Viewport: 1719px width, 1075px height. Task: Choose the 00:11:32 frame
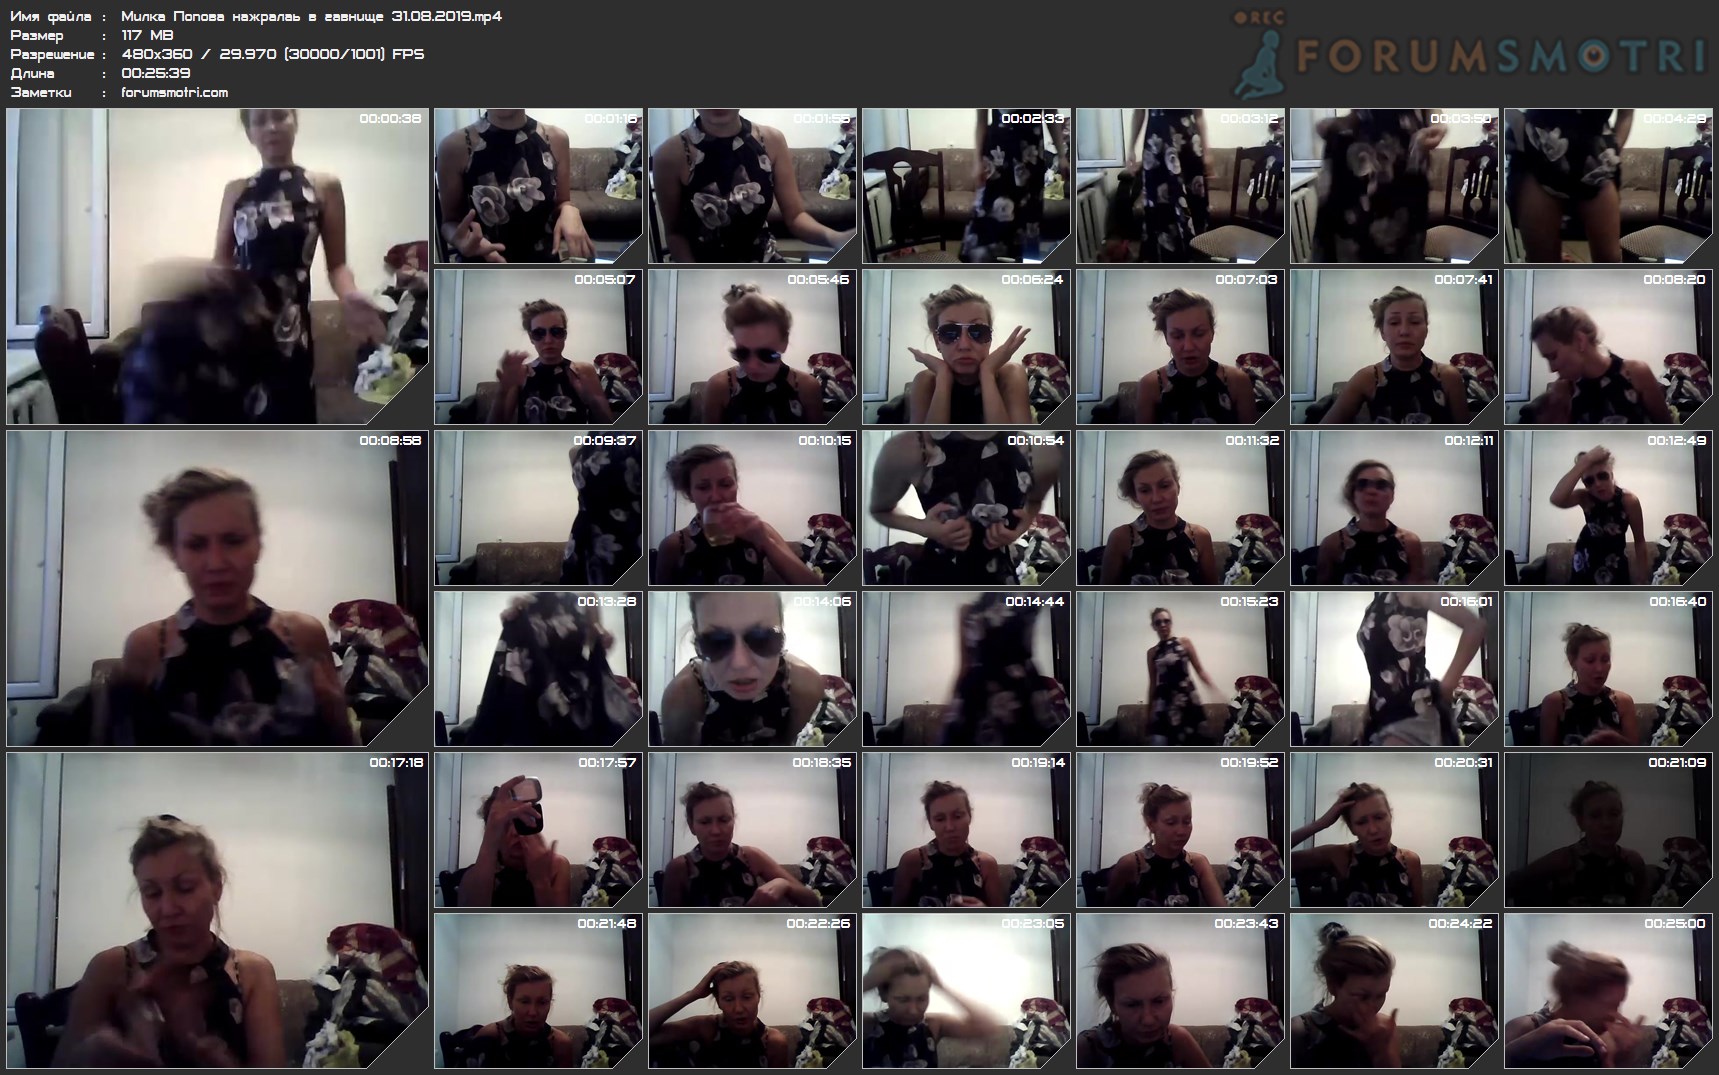1180,508
